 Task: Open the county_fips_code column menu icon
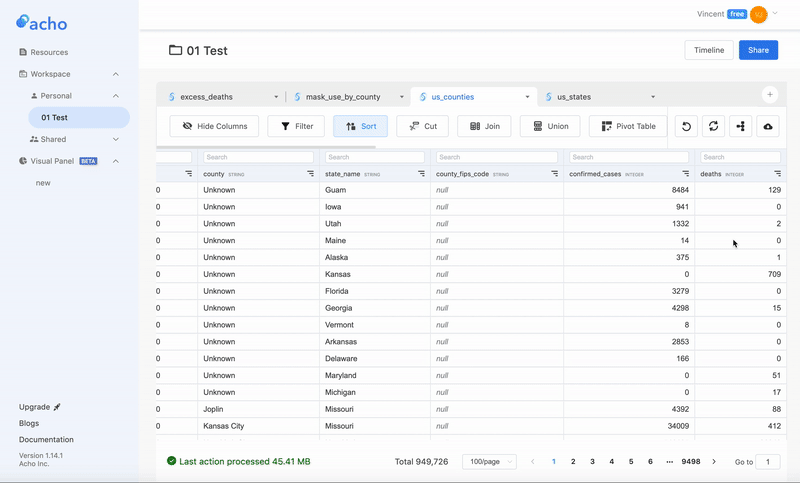pyautogui.click(x=555, y=174)
